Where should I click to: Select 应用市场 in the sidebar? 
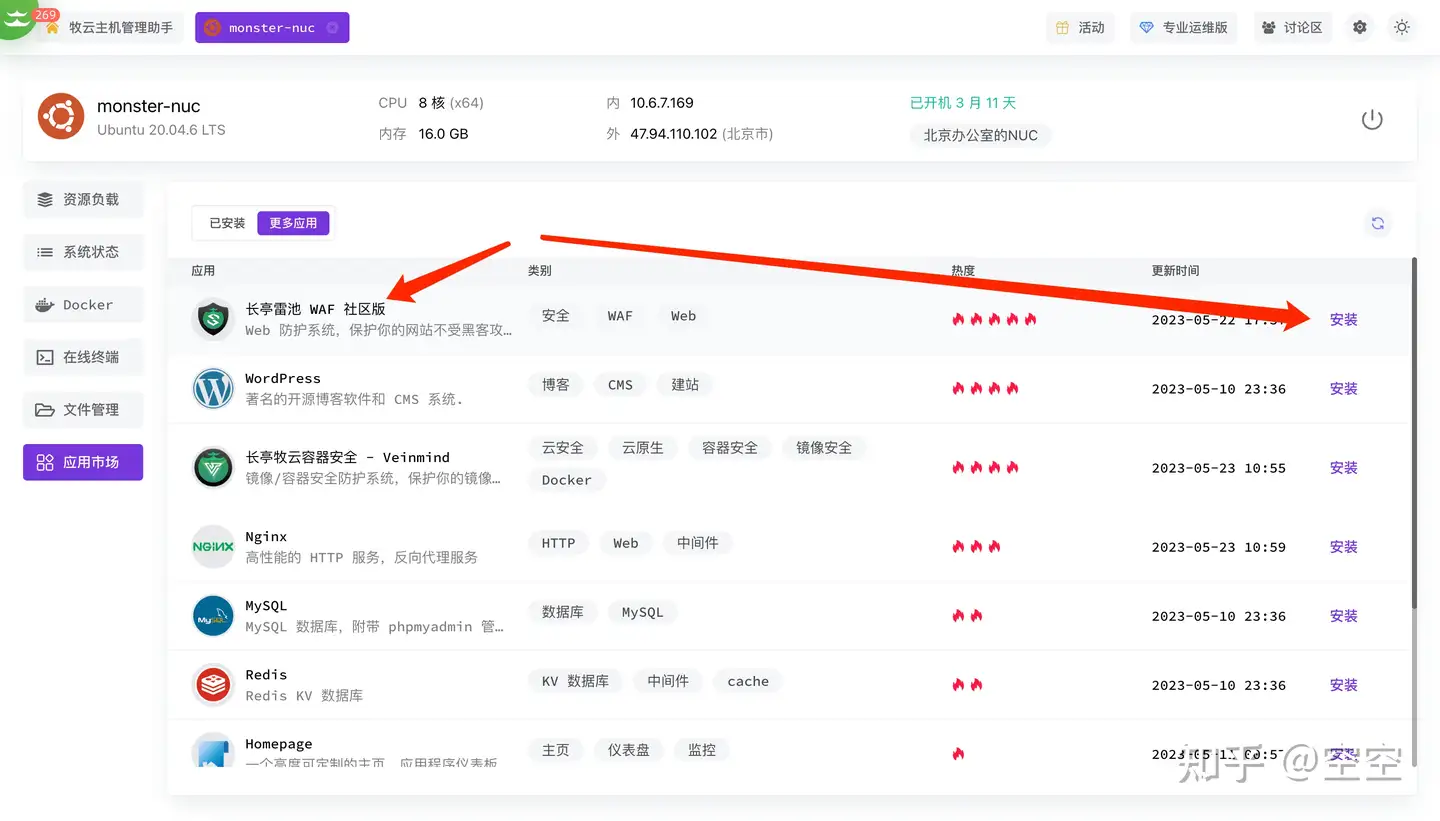[x=83, y=462]
